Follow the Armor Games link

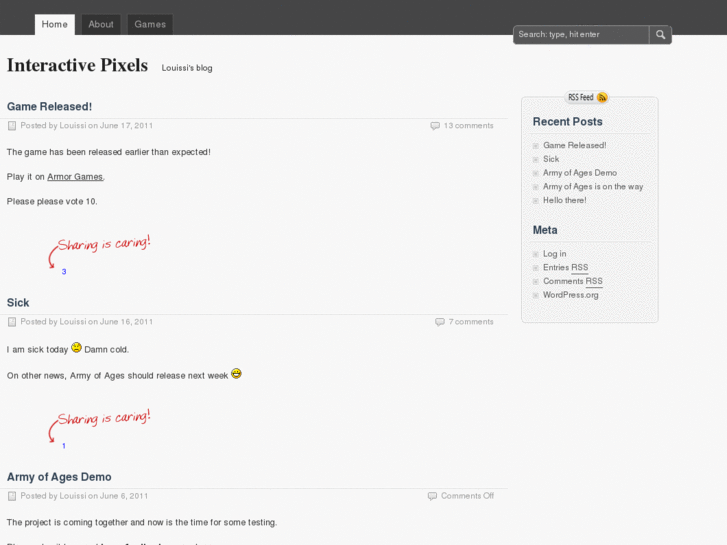(75, 177)
